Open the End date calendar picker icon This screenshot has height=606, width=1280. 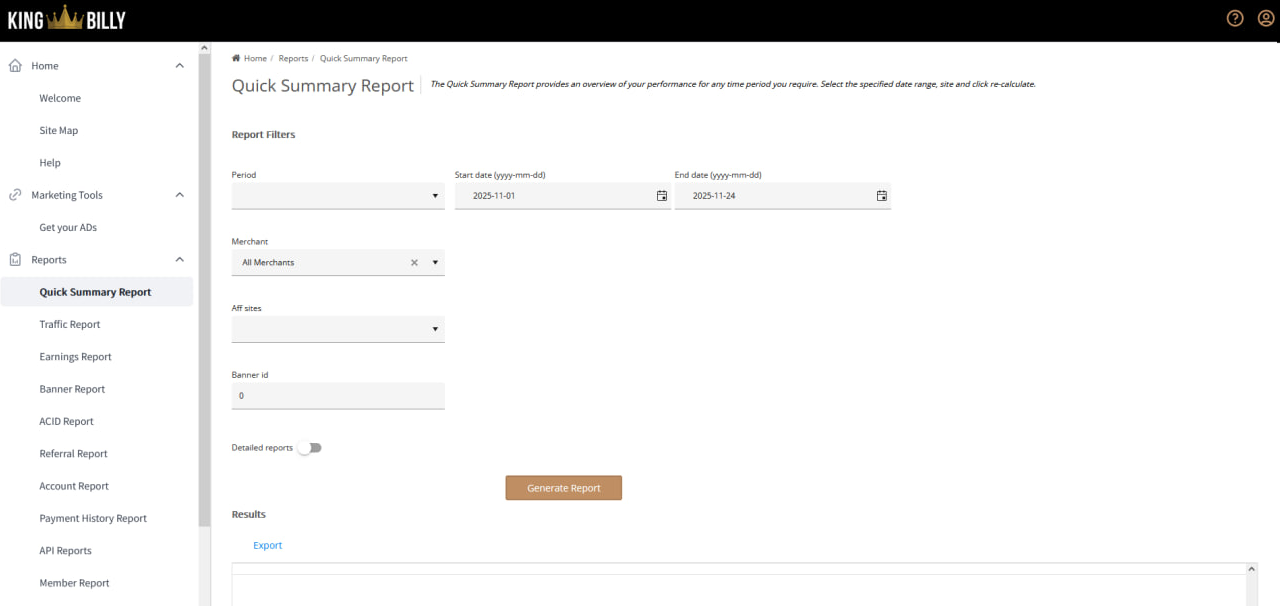[x=881, y=196]
